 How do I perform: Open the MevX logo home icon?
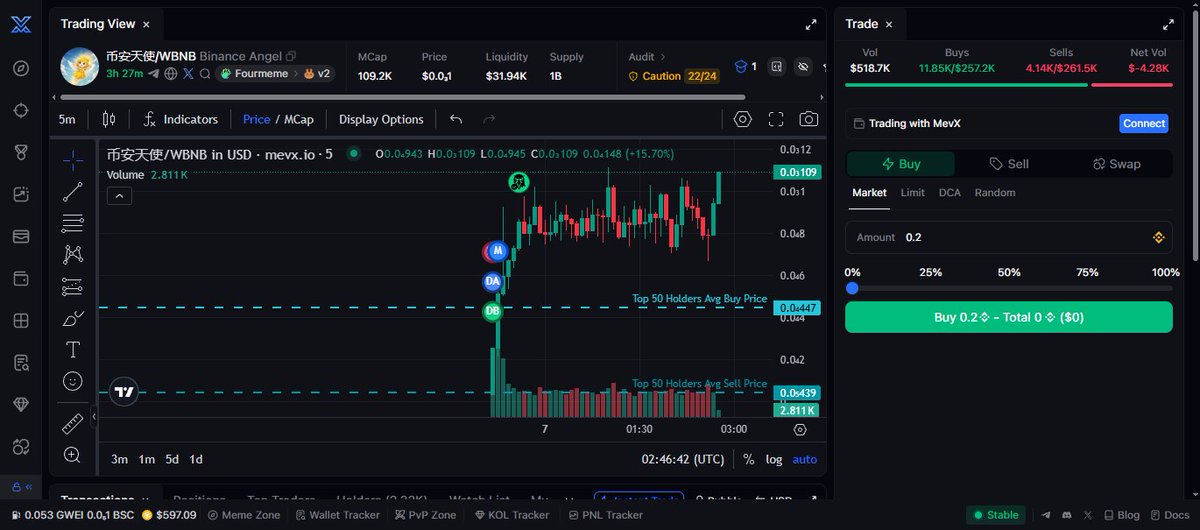(x=21, y=27)
